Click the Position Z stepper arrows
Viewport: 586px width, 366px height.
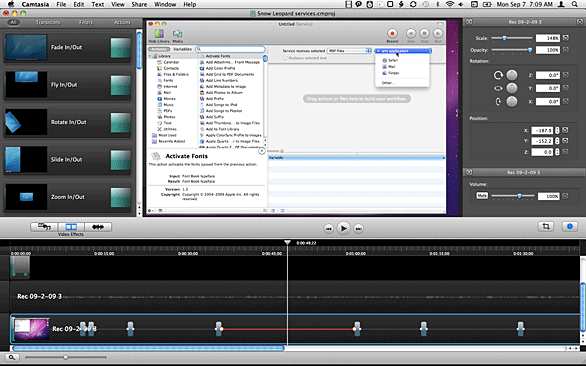(x=557, y=152)
